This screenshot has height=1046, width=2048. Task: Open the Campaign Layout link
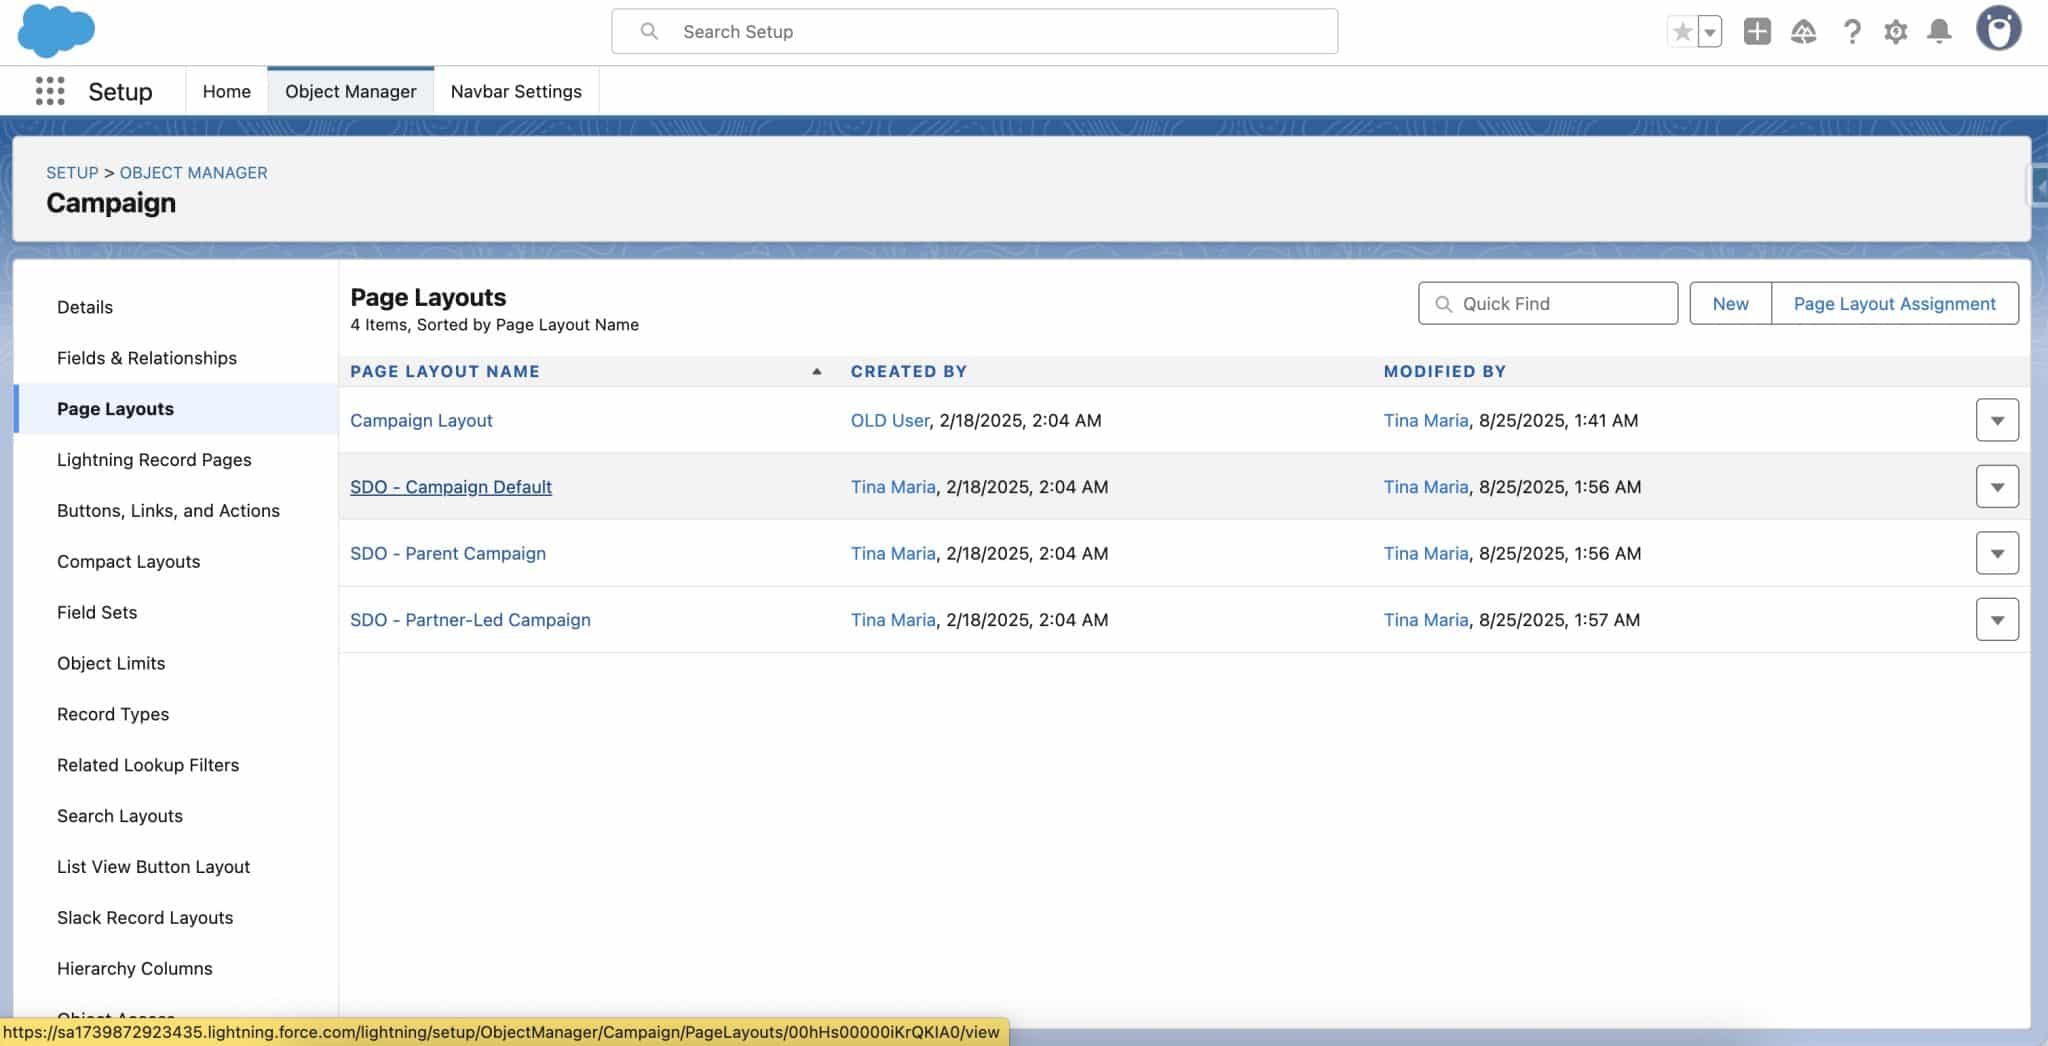(x=421, y=421)
